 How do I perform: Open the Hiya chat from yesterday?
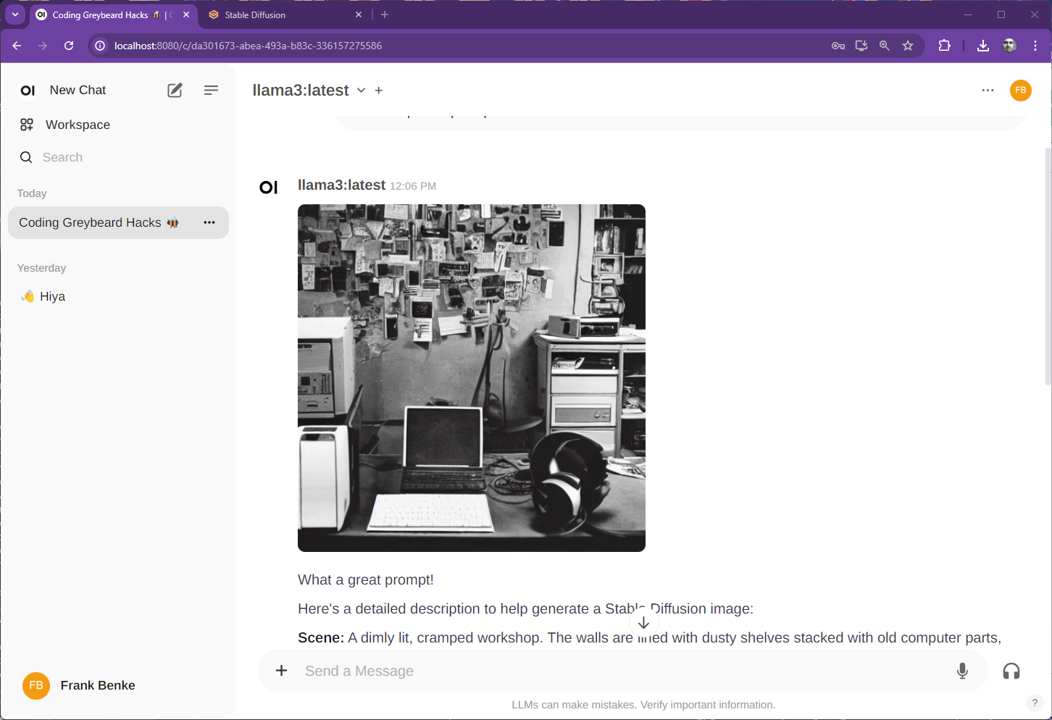coord(52,296)
